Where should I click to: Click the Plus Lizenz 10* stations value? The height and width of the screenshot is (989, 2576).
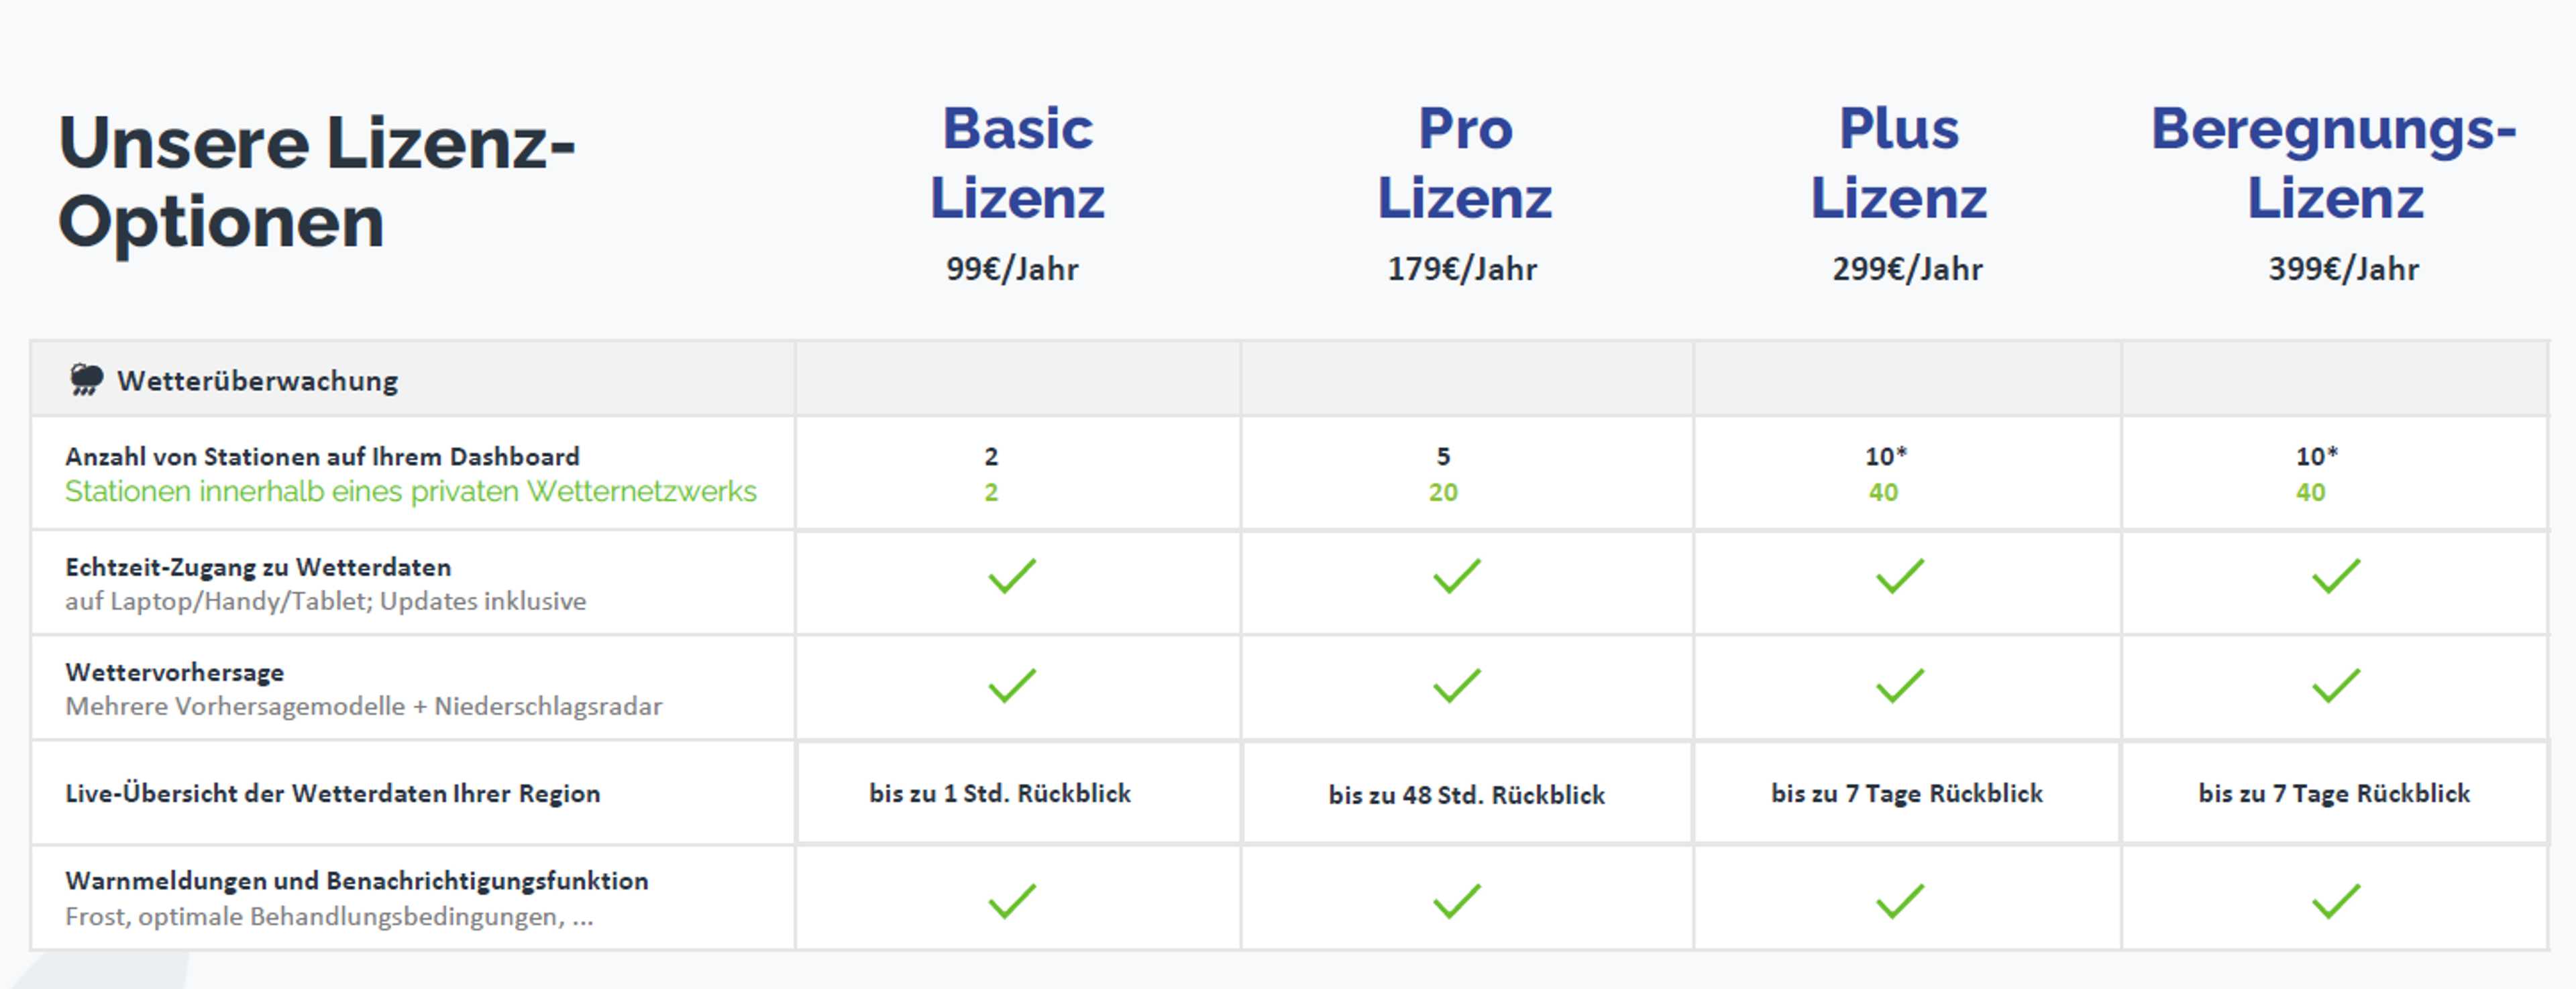click(1886, 456)
